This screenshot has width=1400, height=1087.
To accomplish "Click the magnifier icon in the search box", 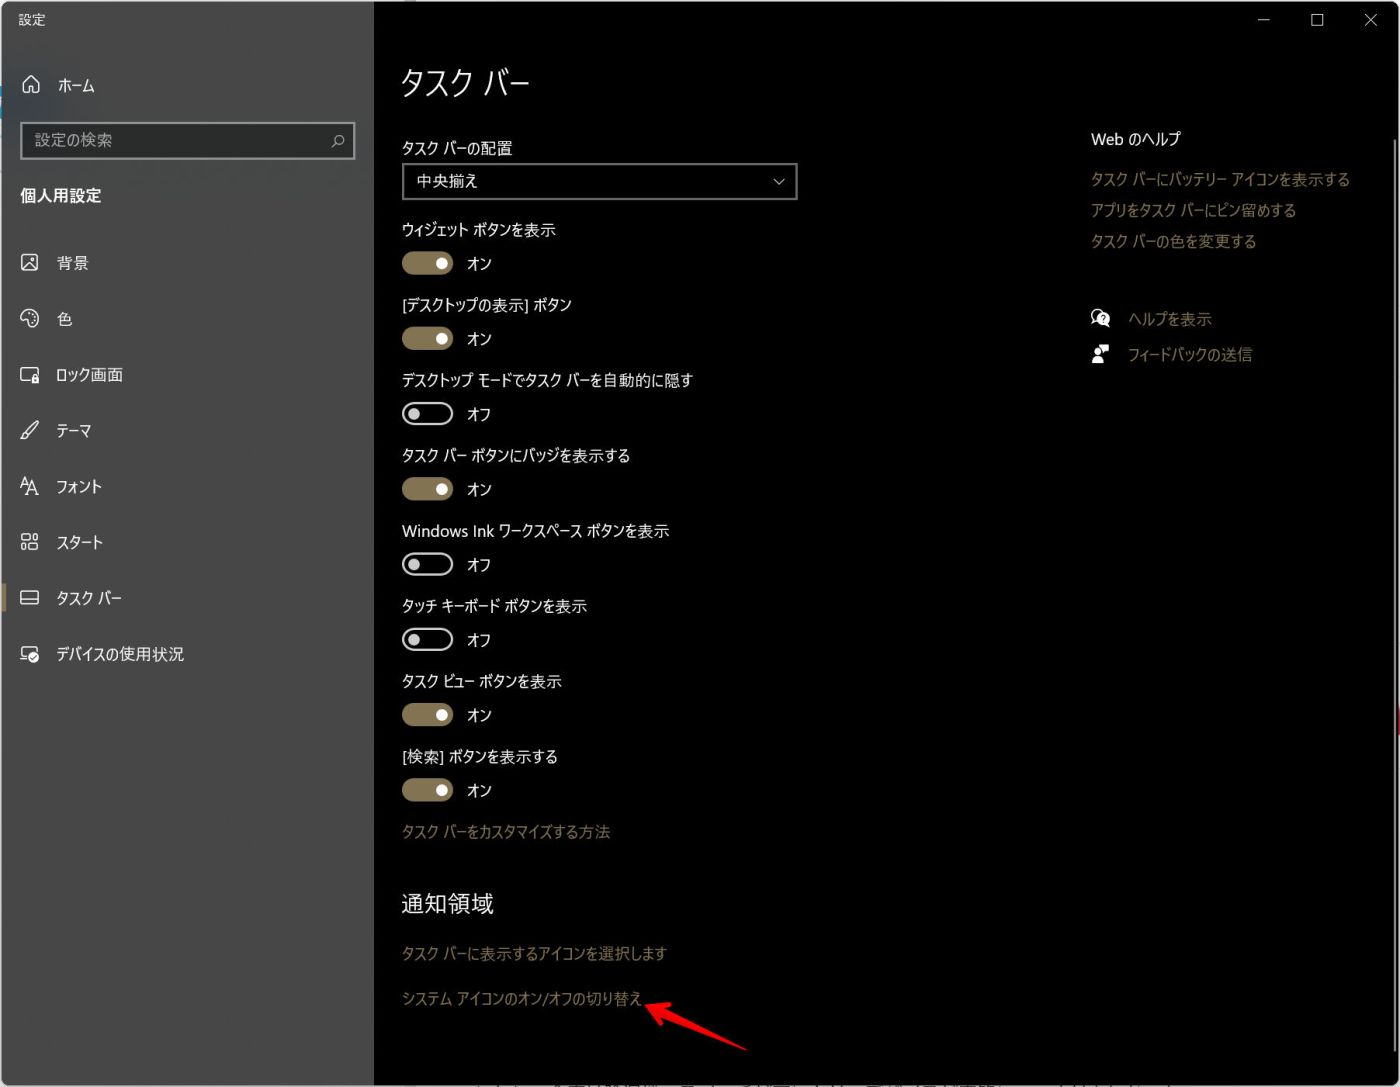I will click(x=338, y=141).
